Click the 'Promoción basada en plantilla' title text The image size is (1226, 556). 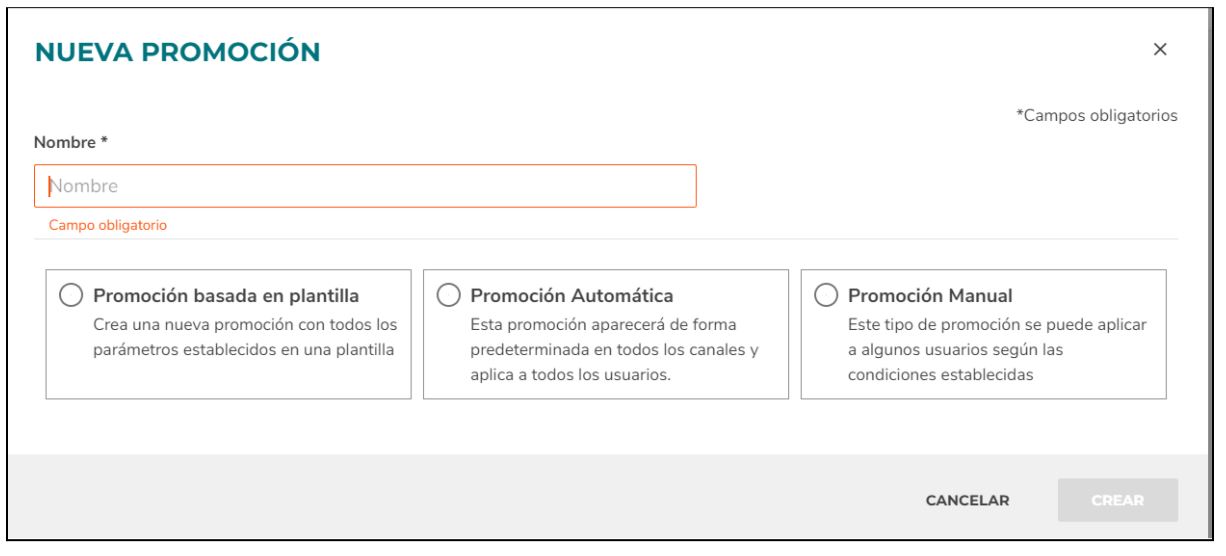click(x=226, y=296)
